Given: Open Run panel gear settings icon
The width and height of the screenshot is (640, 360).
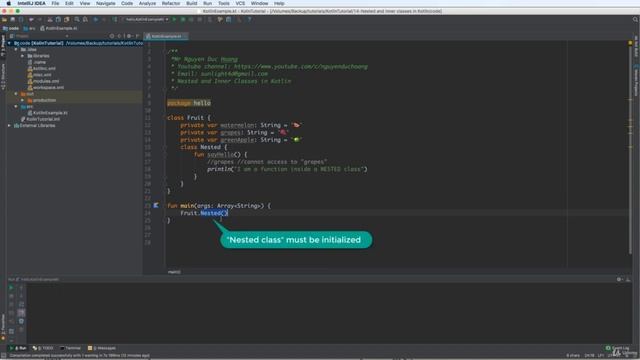Looking at the screenshot, I should (x=619, y=280).
